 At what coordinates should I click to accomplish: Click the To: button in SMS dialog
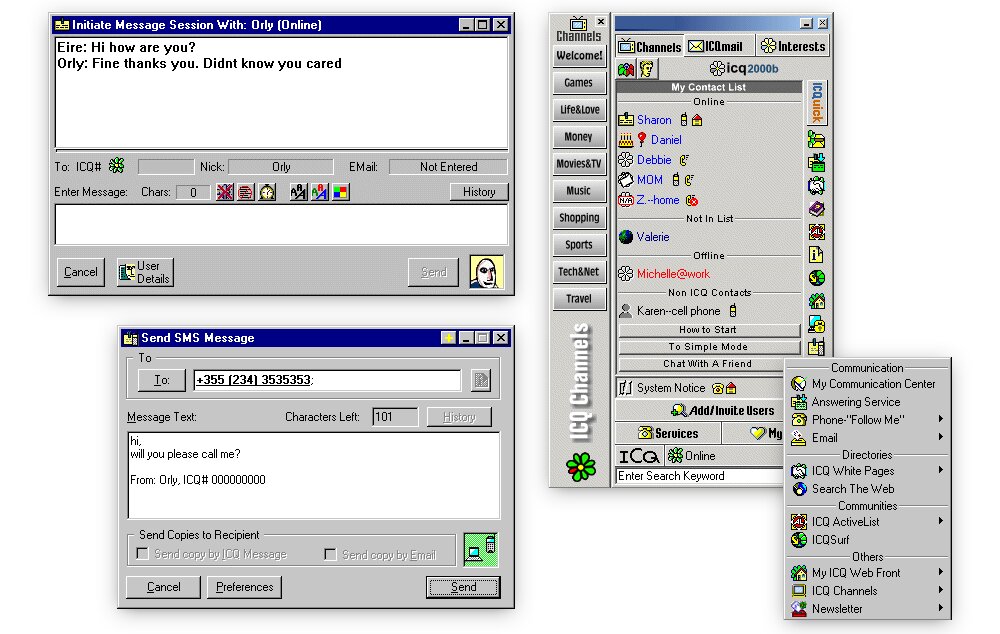pyautogui.click(x=162, y=380)
